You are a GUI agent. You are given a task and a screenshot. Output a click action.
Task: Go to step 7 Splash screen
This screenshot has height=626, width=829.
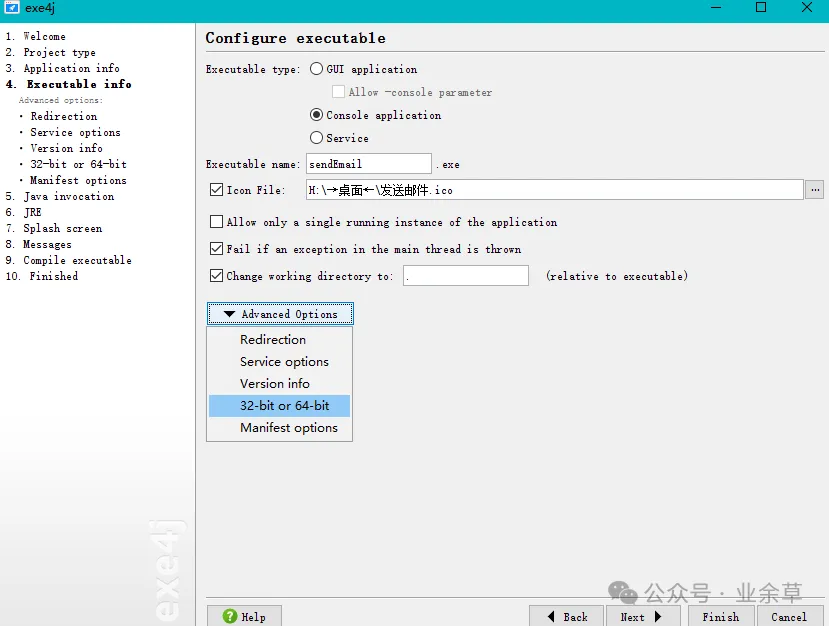click(54, 228)
